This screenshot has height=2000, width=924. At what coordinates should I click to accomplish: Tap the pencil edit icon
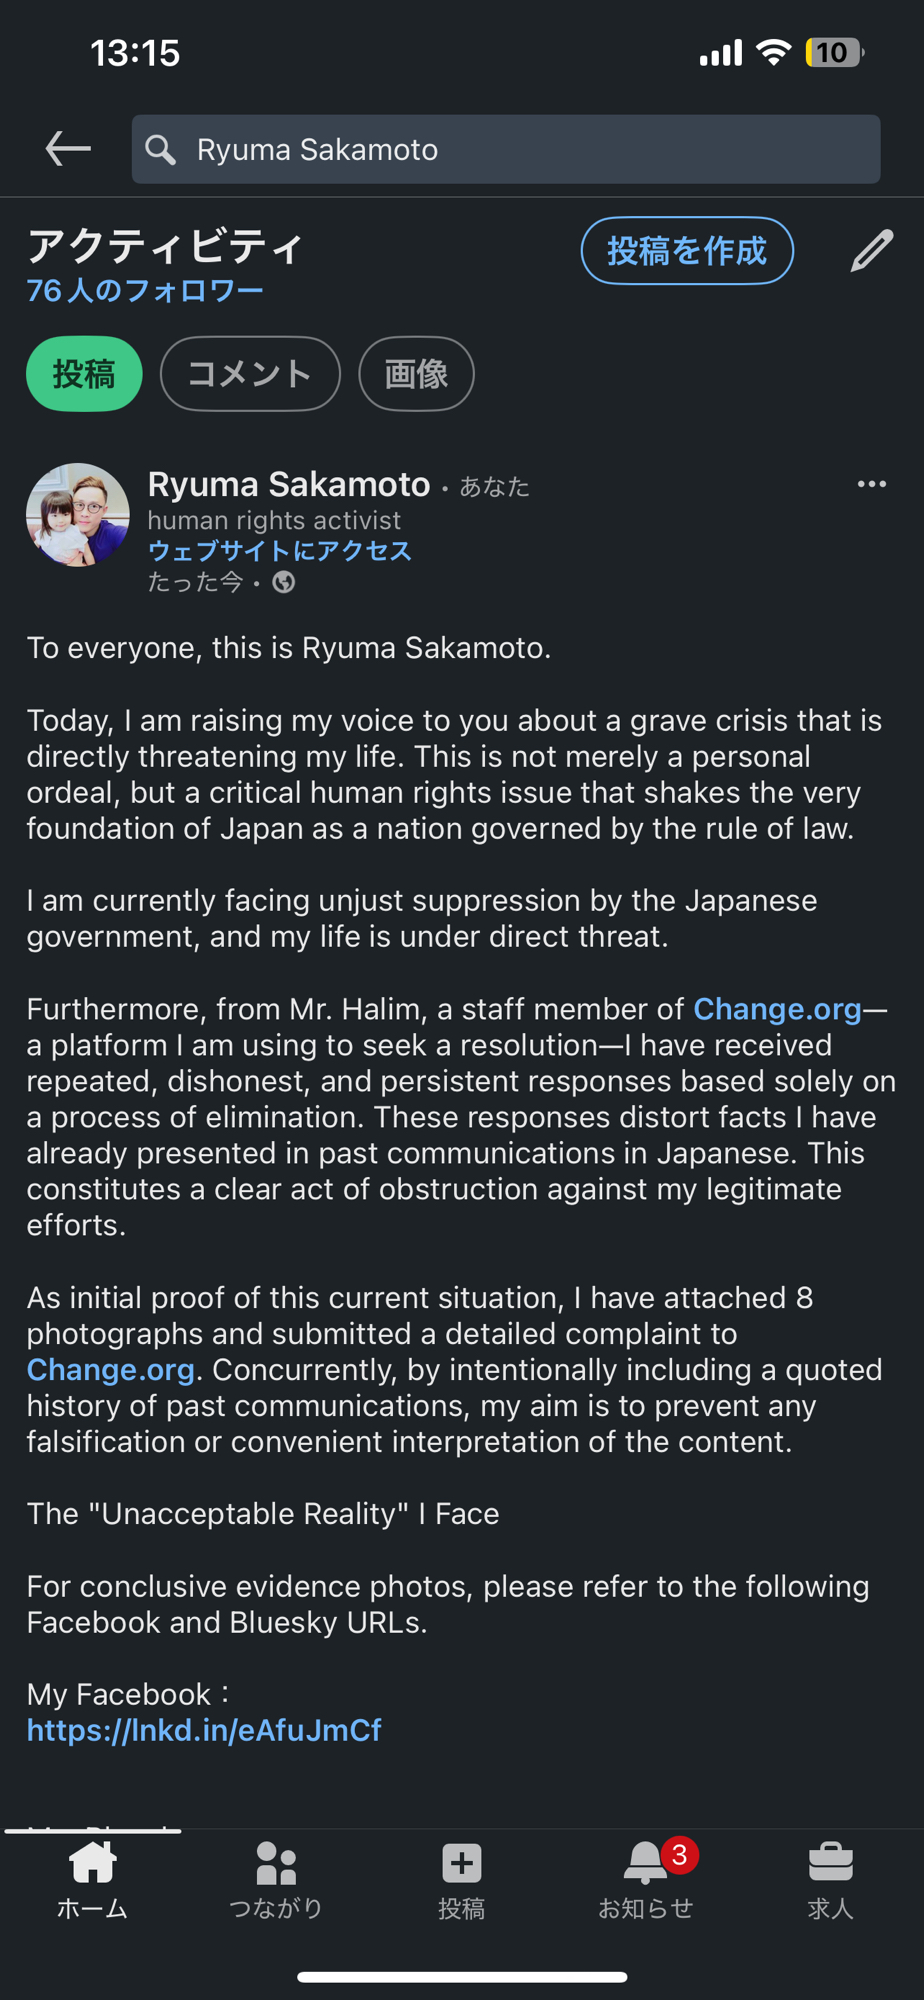pos(871,251)
